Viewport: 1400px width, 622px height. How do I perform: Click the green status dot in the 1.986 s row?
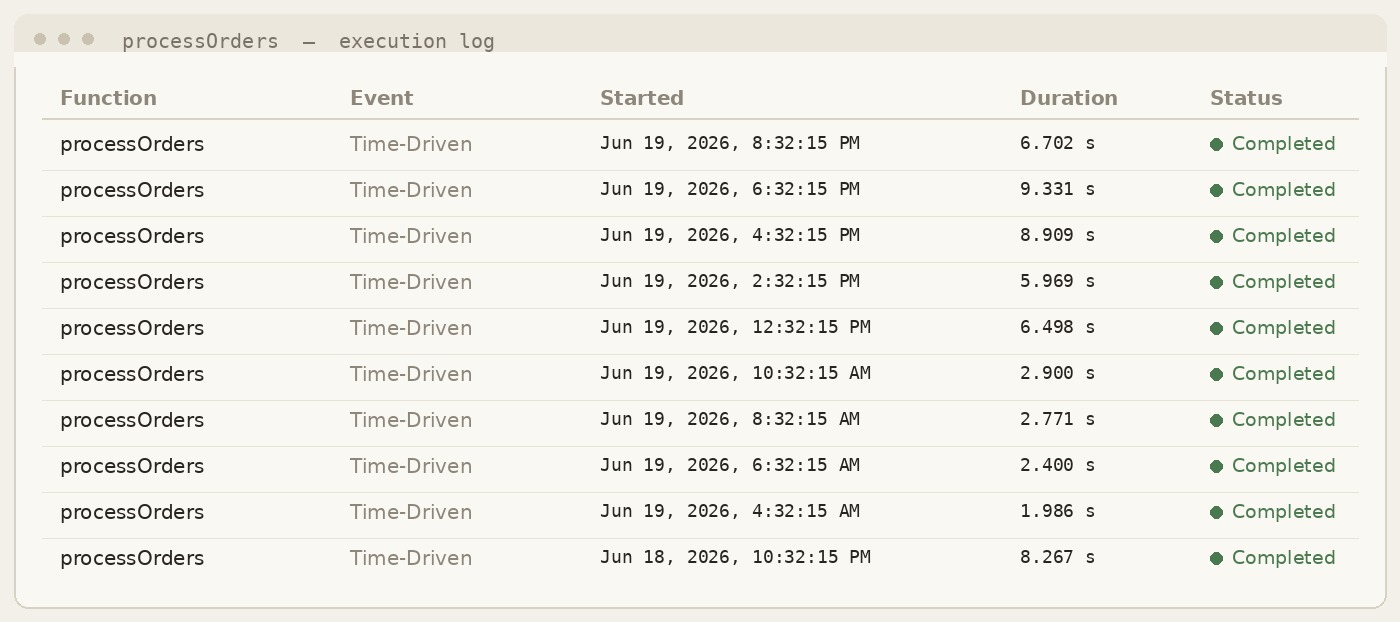pos(1216,512)
